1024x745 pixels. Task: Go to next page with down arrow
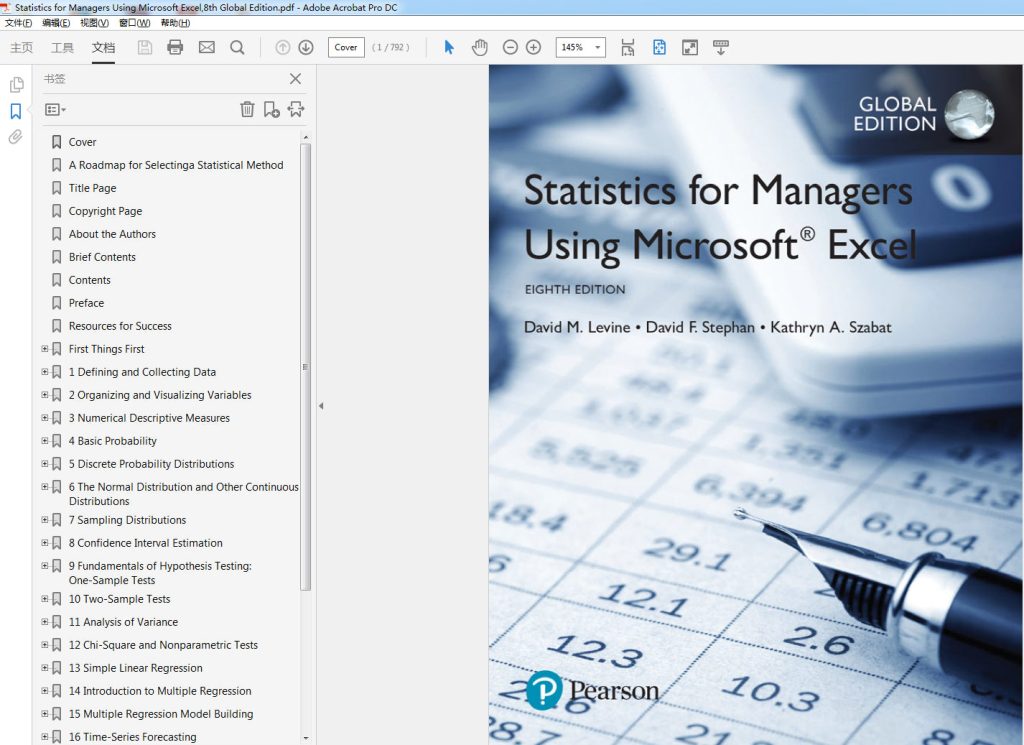coord(307,47)
